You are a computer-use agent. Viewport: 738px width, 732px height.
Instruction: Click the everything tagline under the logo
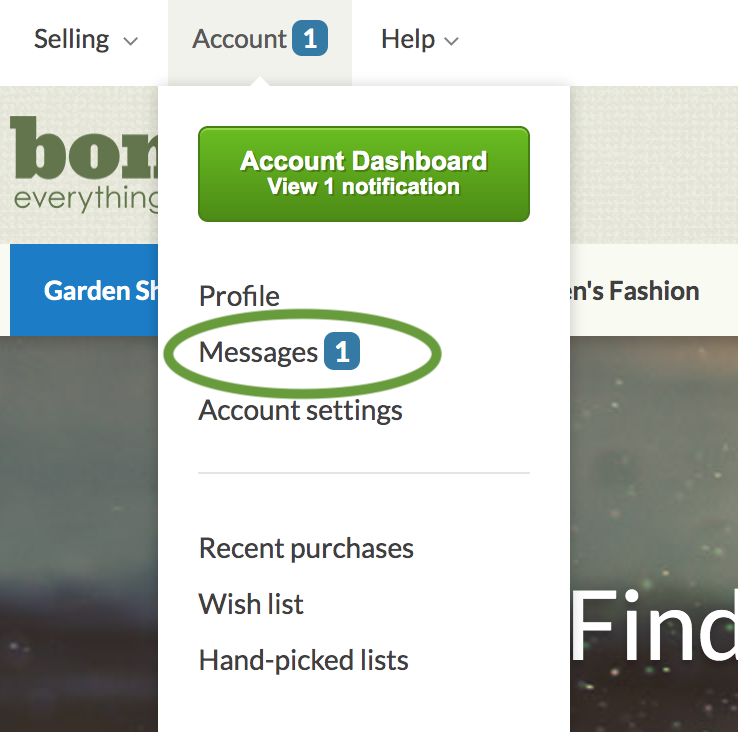coord(86,200)
